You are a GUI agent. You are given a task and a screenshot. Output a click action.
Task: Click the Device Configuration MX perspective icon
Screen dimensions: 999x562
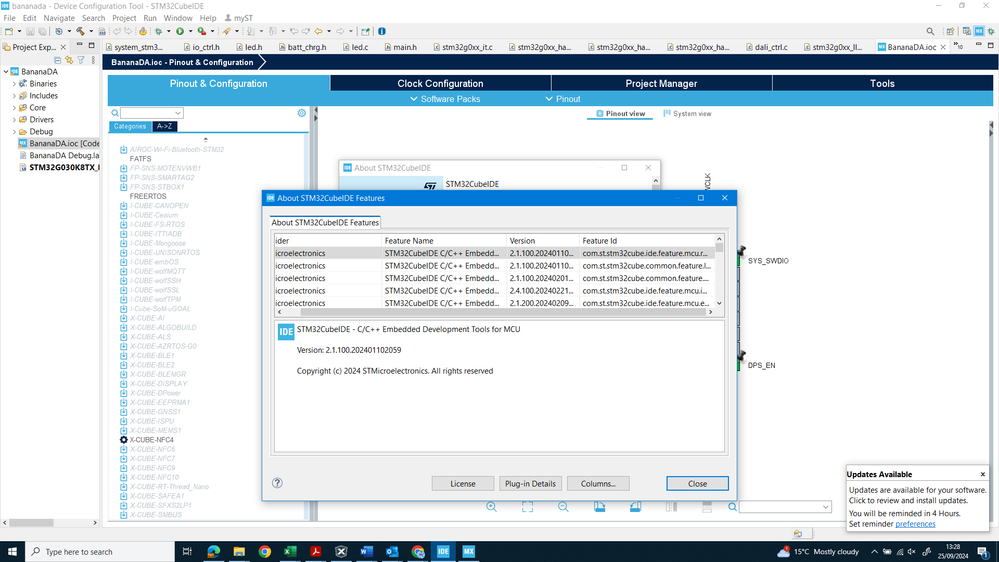point(979,31)
